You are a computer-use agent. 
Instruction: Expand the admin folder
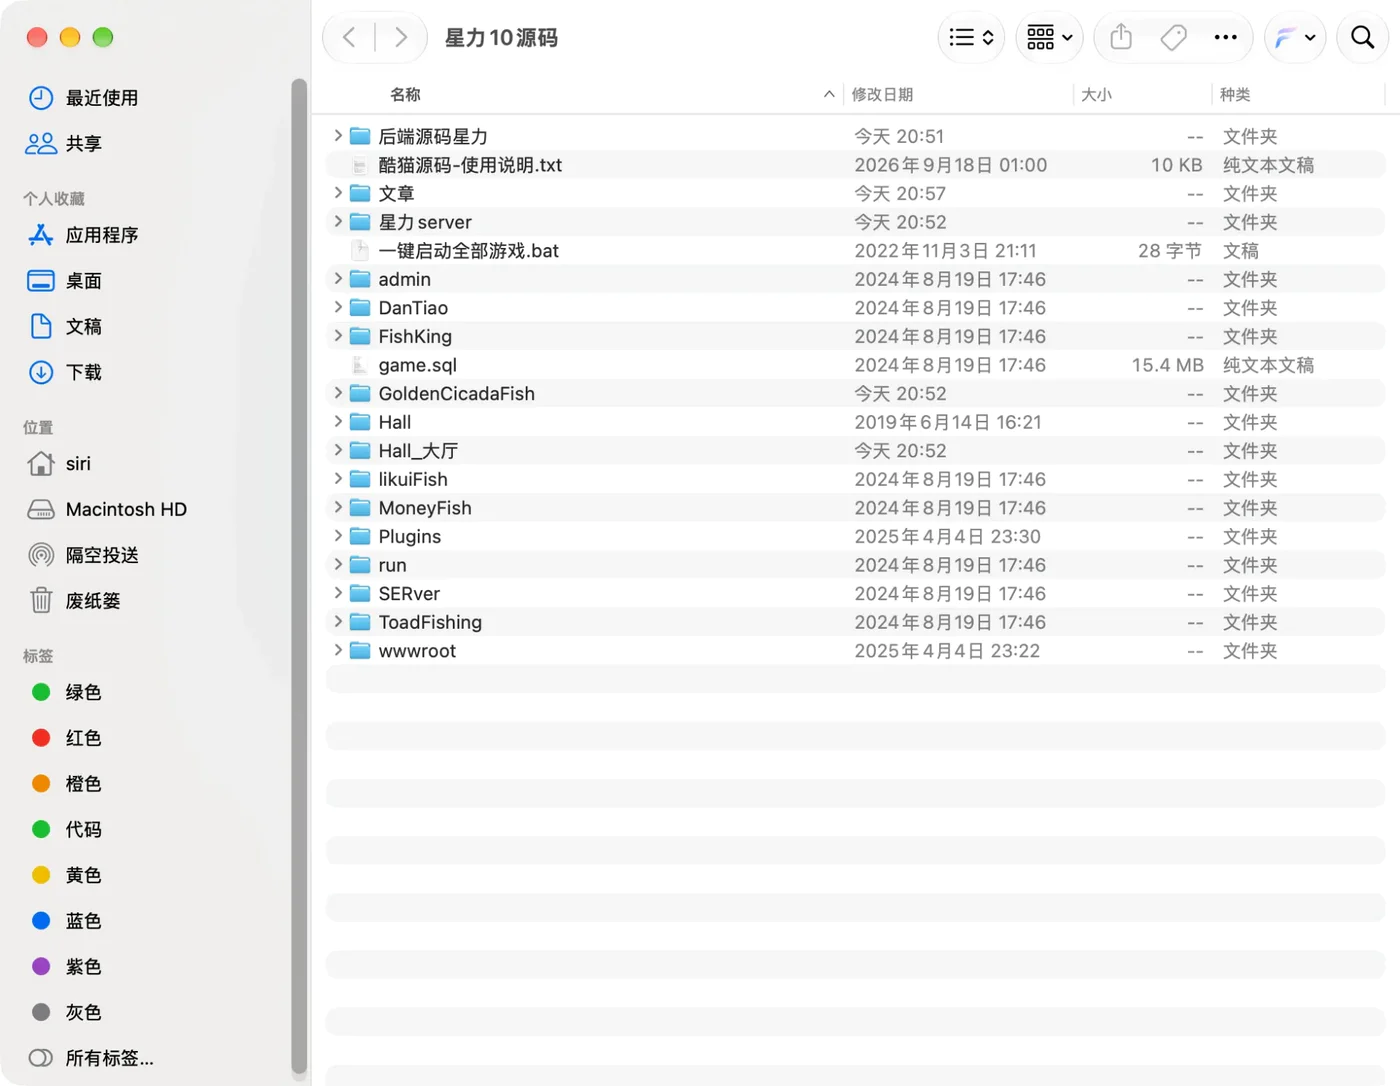338,279
